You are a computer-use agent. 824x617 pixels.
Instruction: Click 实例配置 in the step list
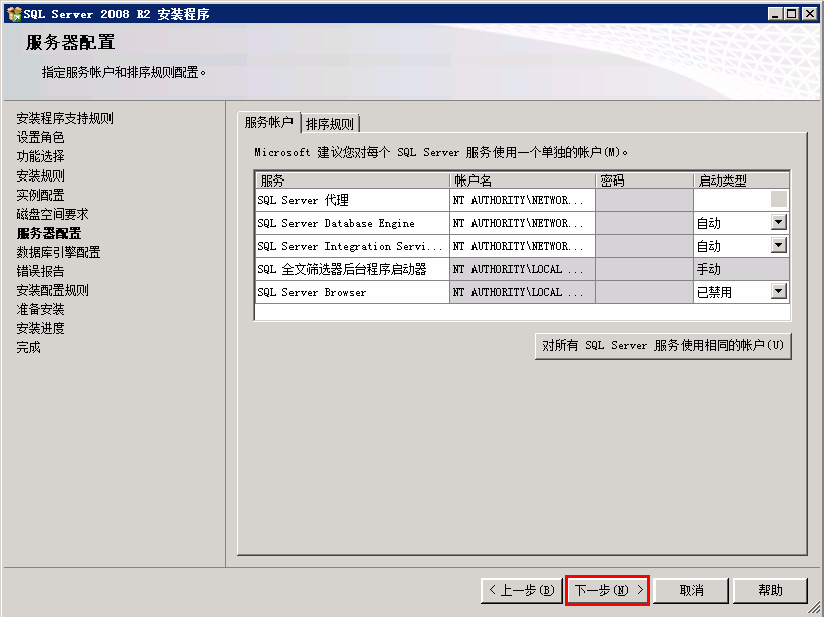pos(40,195)
